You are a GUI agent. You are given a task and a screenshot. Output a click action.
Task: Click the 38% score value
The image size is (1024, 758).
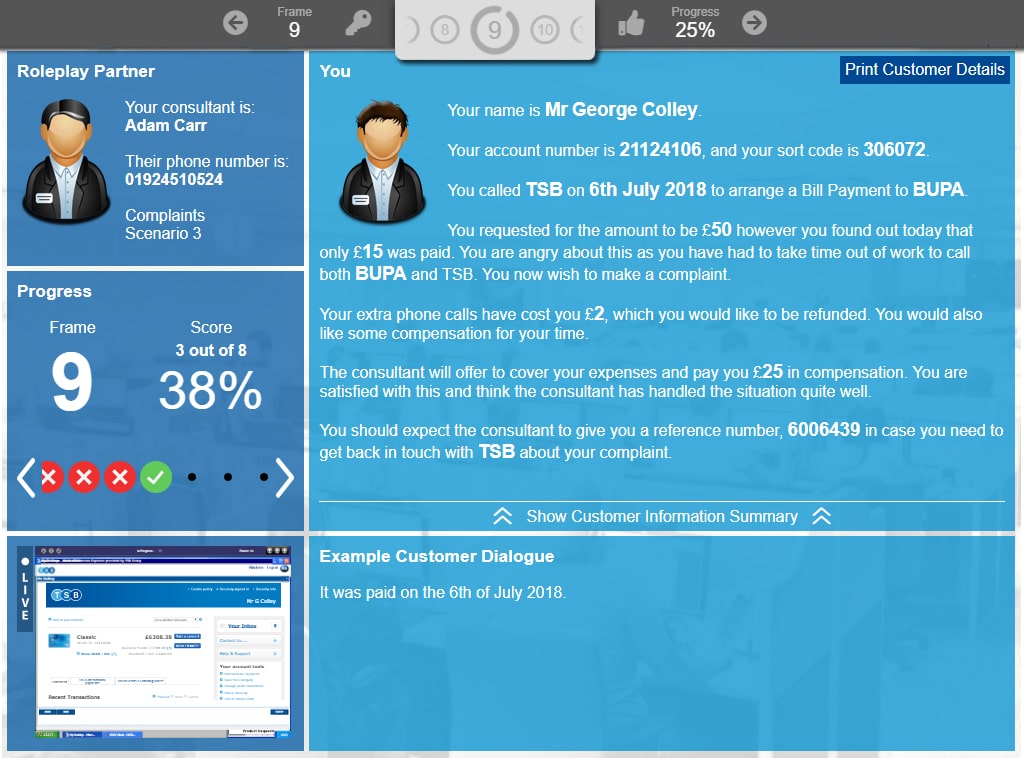[210, 390]
